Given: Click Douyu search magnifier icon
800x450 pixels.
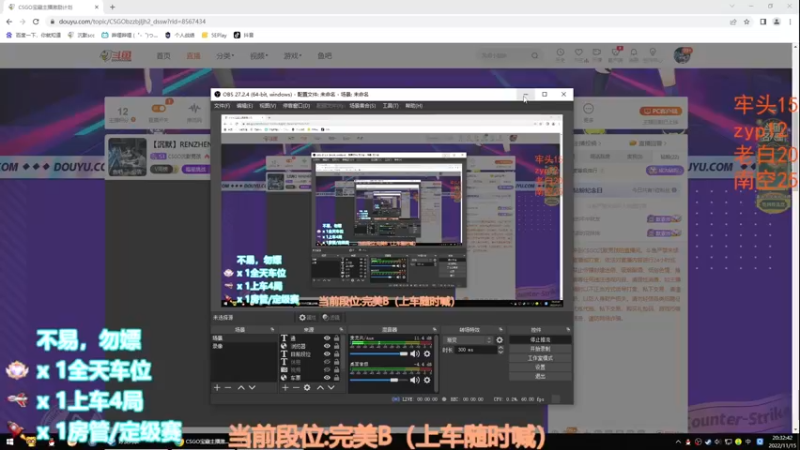Looking at the screenshot, I should pyautogui.click(x=535, y=56).
